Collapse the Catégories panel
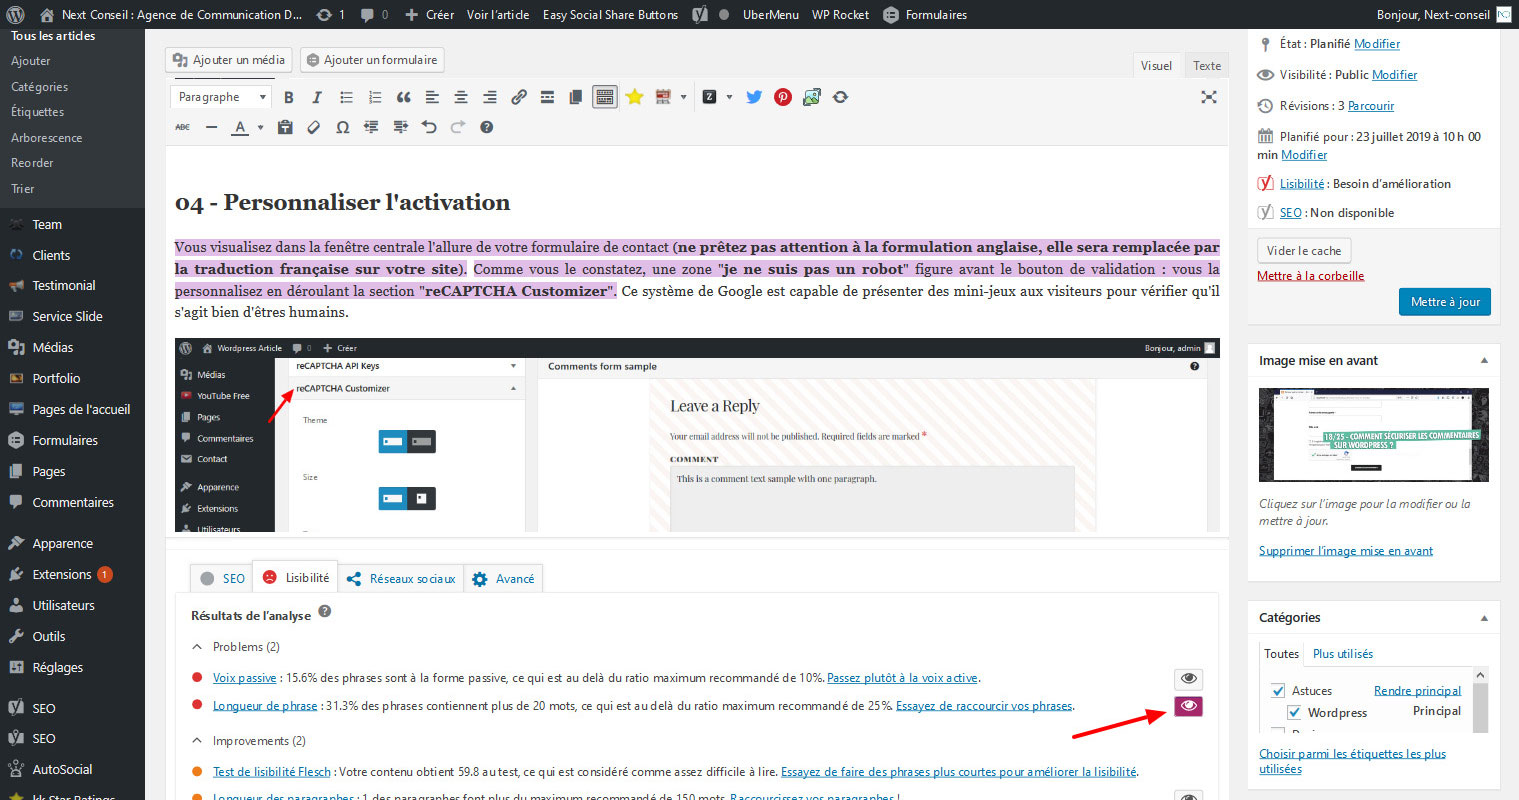The height and width of the screenshot is (800, 1519). click(1484, 618)
